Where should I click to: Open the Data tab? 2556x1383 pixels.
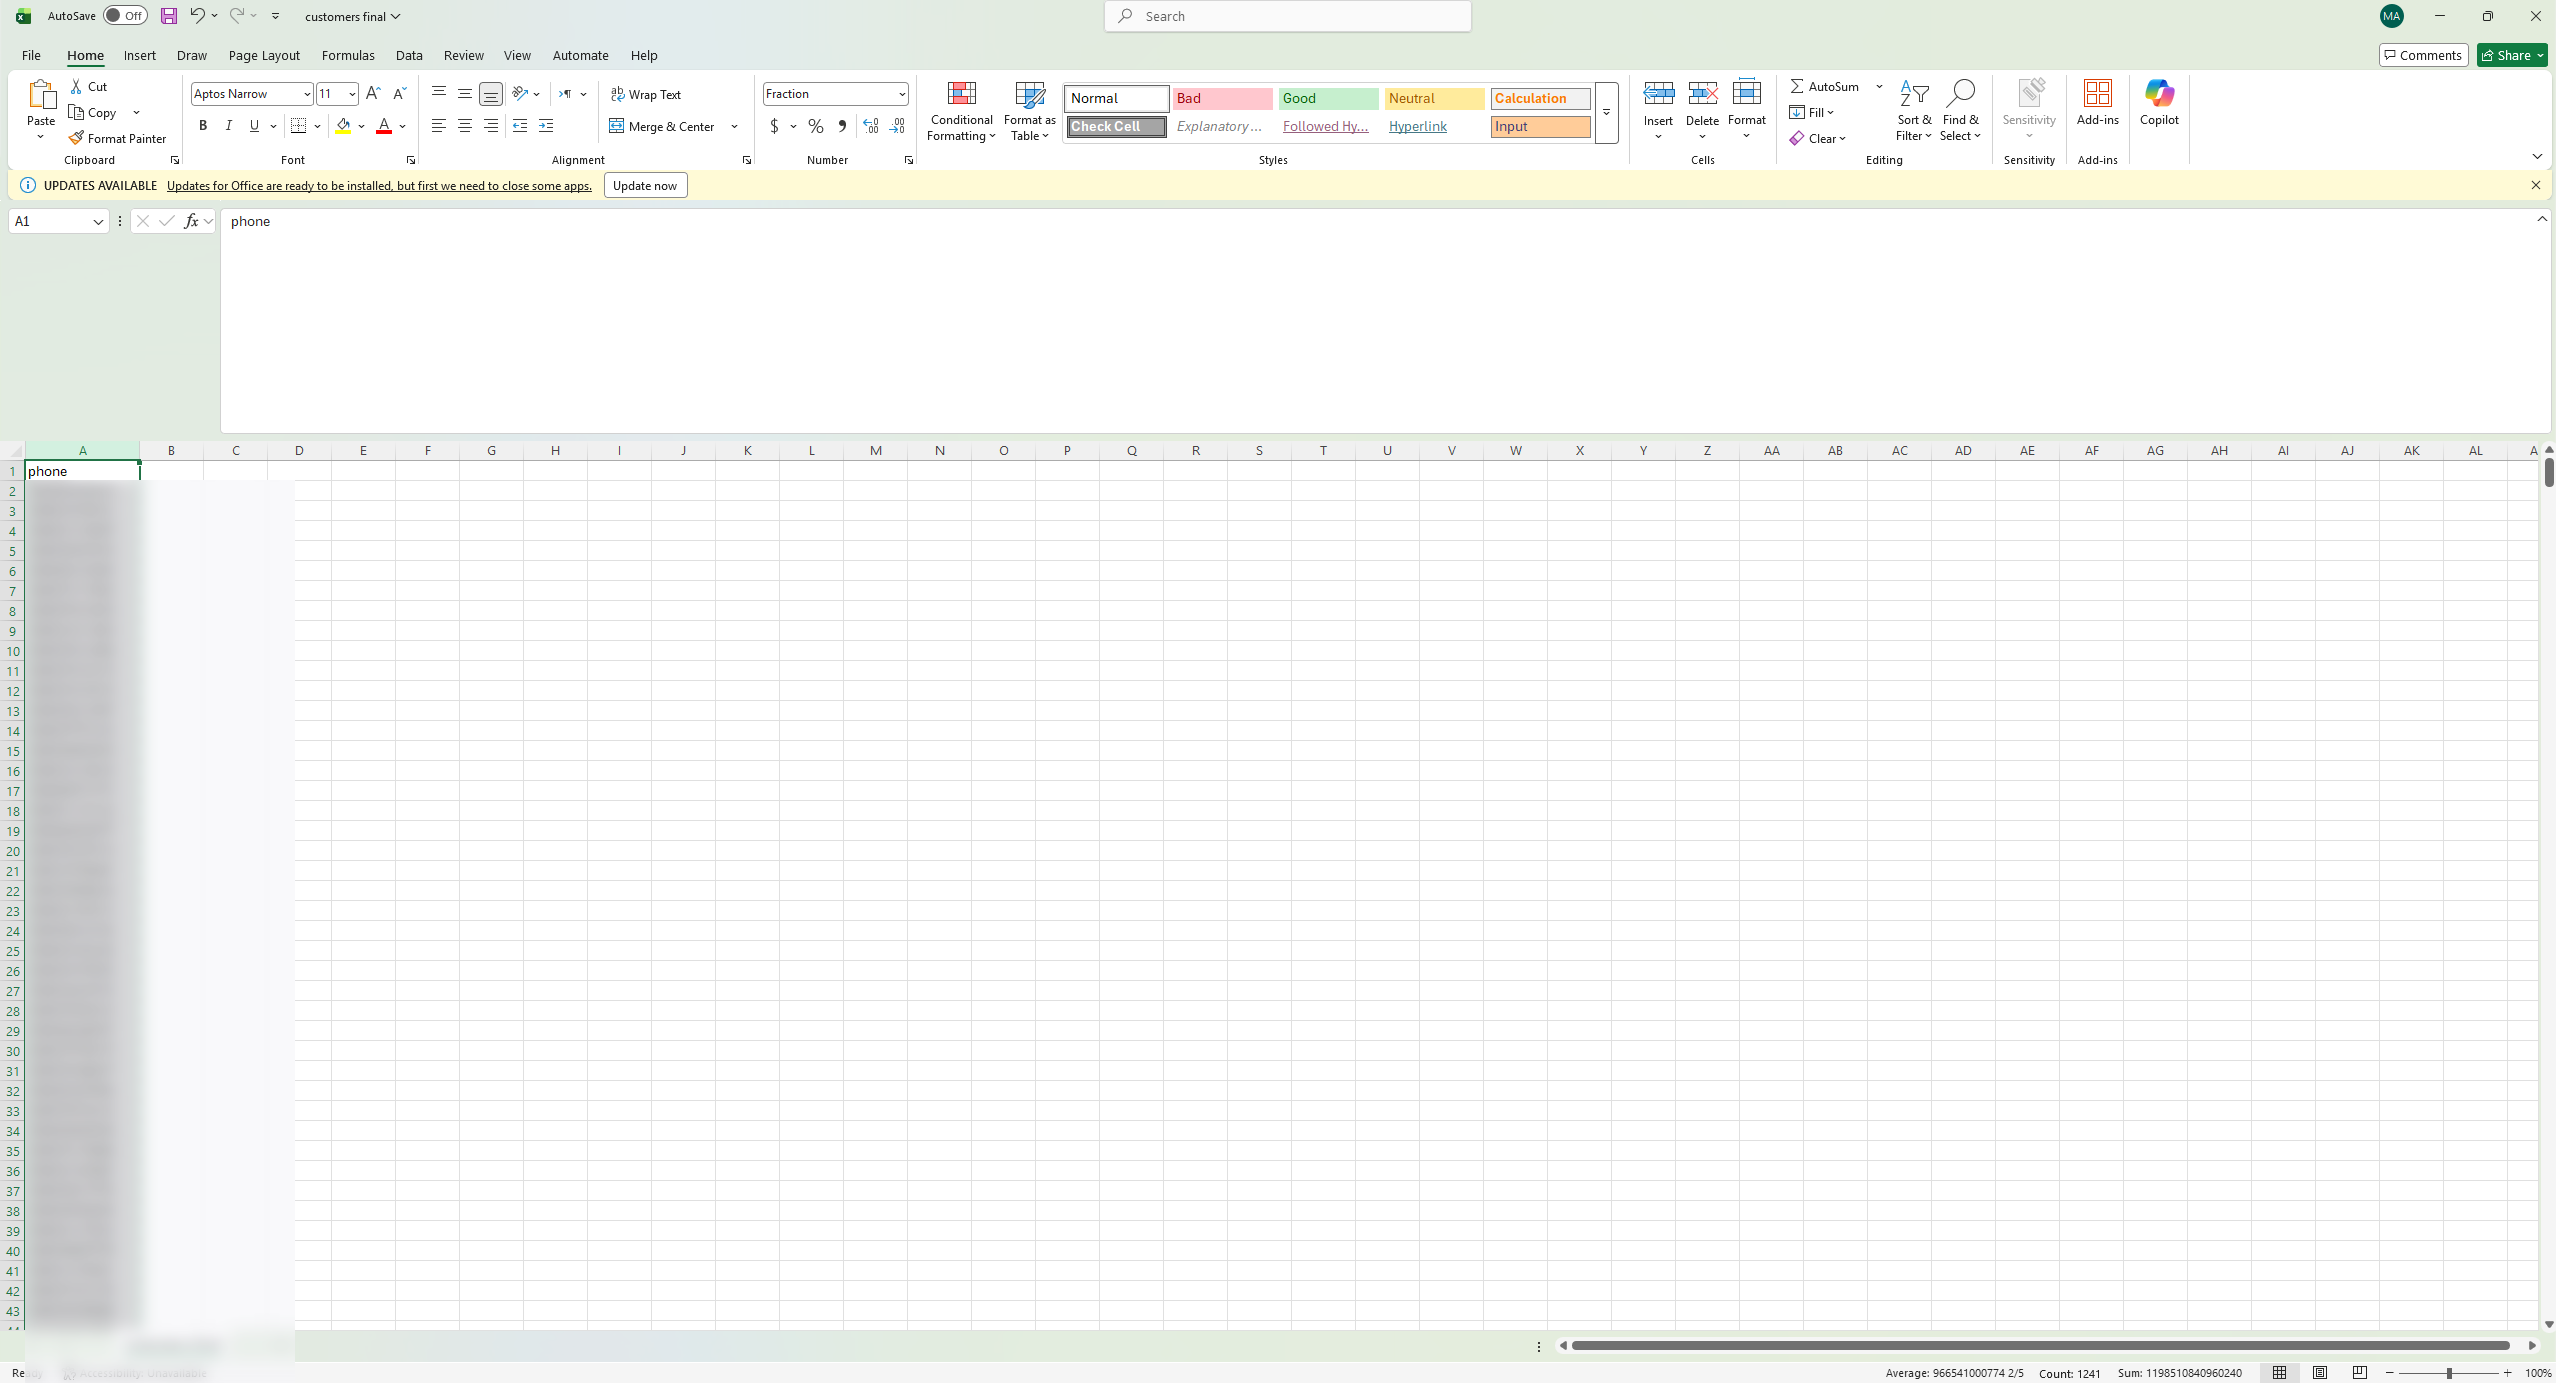pos(409,55)
